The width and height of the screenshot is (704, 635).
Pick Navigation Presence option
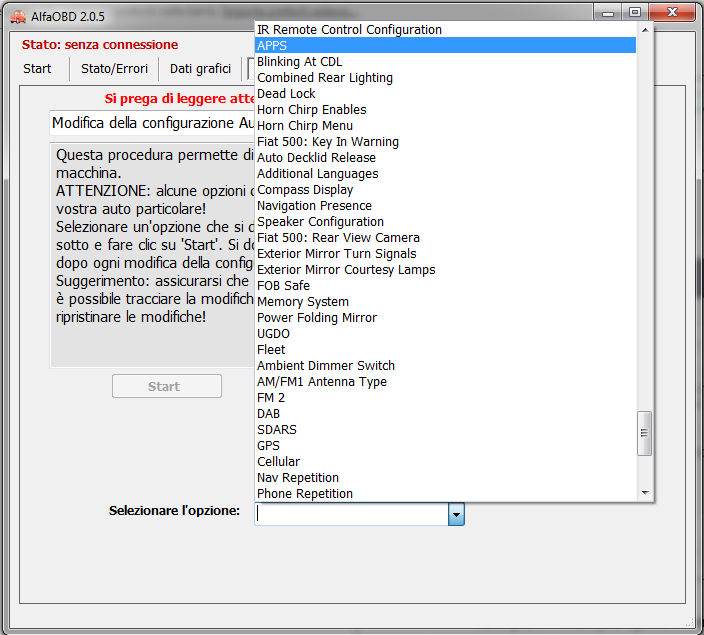445,206
